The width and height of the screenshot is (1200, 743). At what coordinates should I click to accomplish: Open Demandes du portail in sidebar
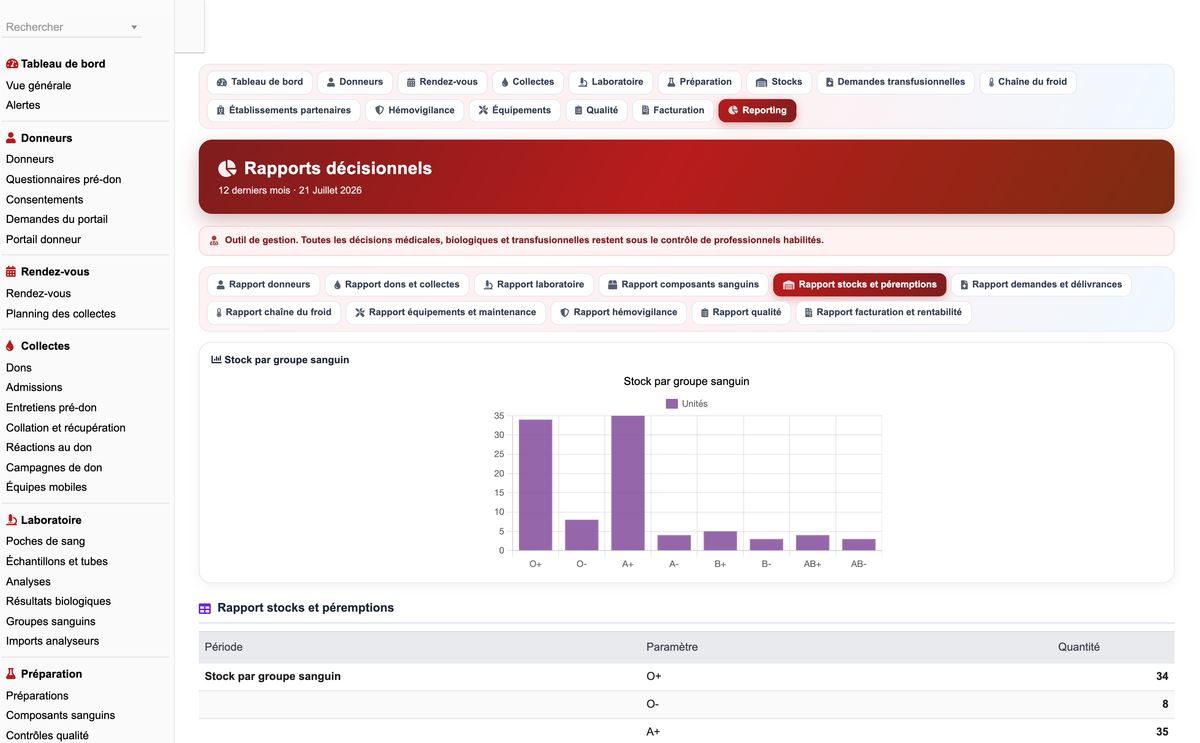click(x=57, y=220)
